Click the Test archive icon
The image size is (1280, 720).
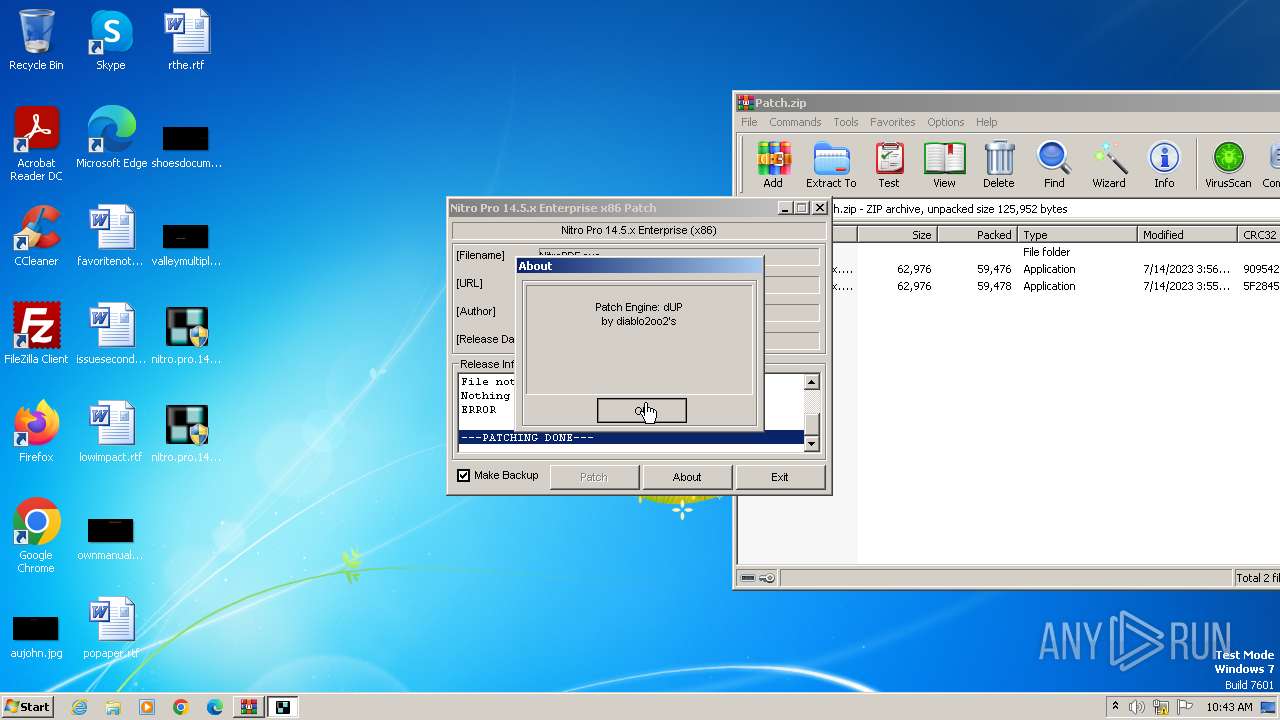888,164
